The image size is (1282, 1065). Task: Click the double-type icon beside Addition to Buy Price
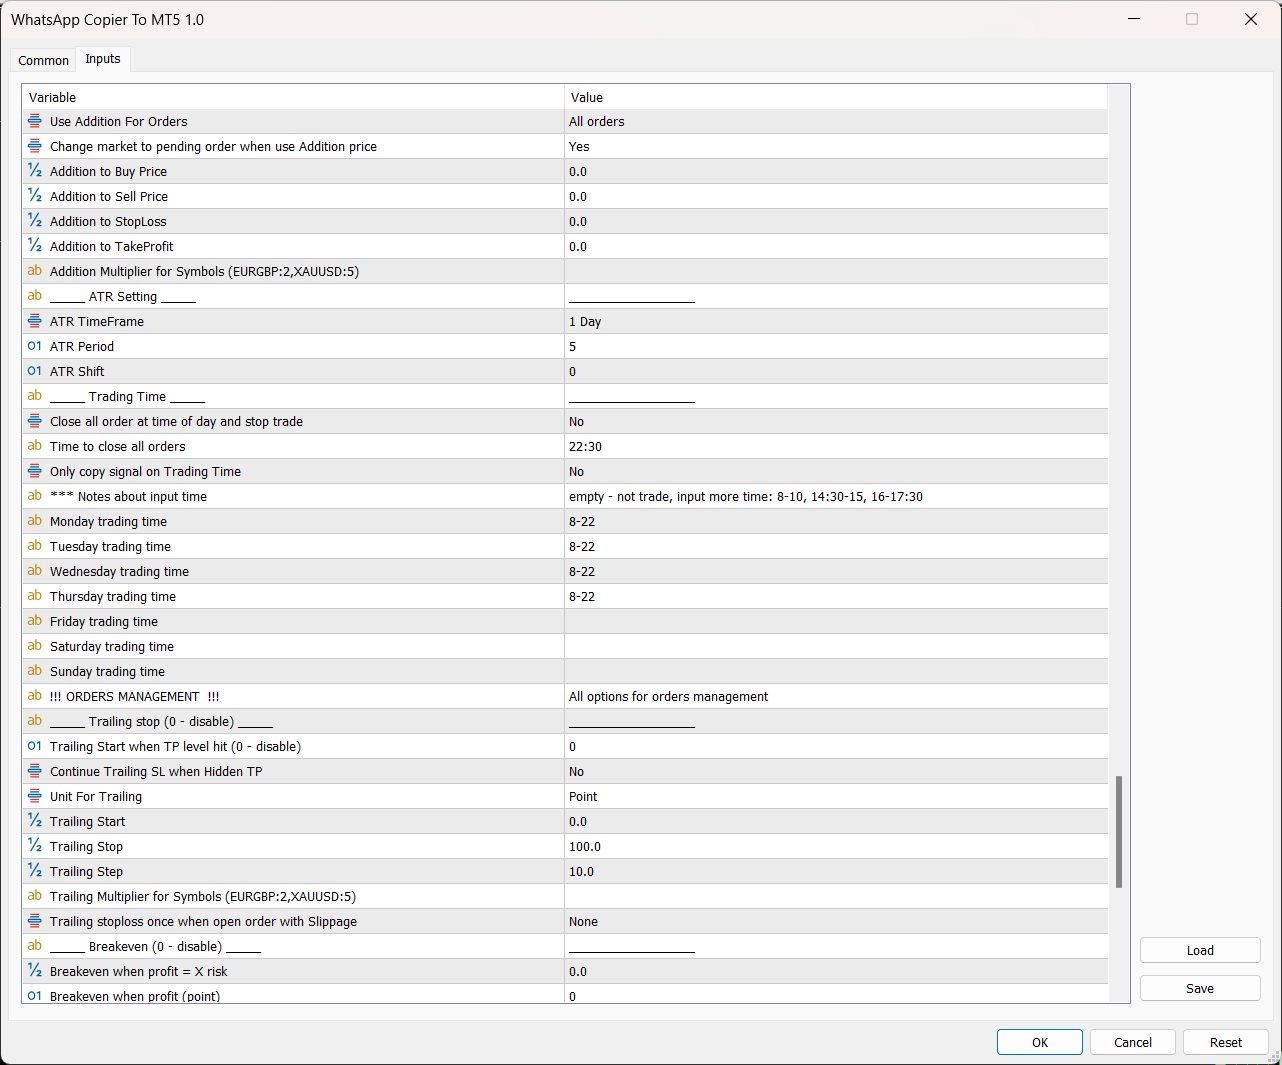(35, 171)
